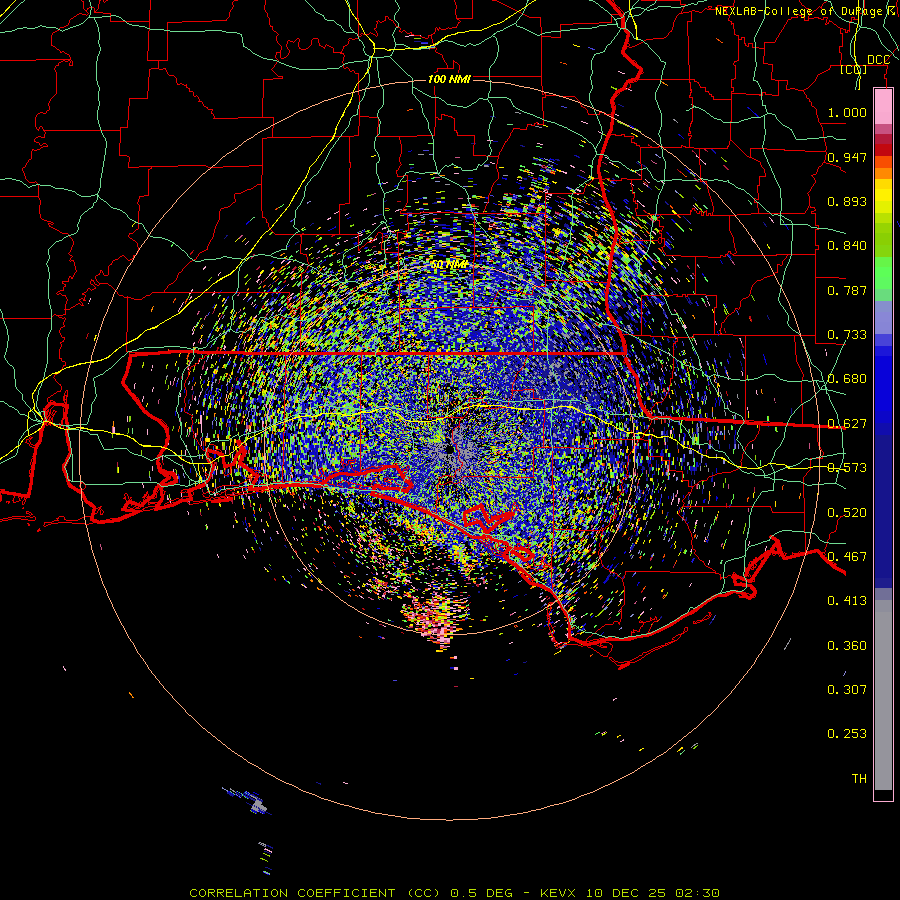Select the 0.787 legend value
Image resolution: width=900 pixels, height=900 pixels.
[847, 290]
